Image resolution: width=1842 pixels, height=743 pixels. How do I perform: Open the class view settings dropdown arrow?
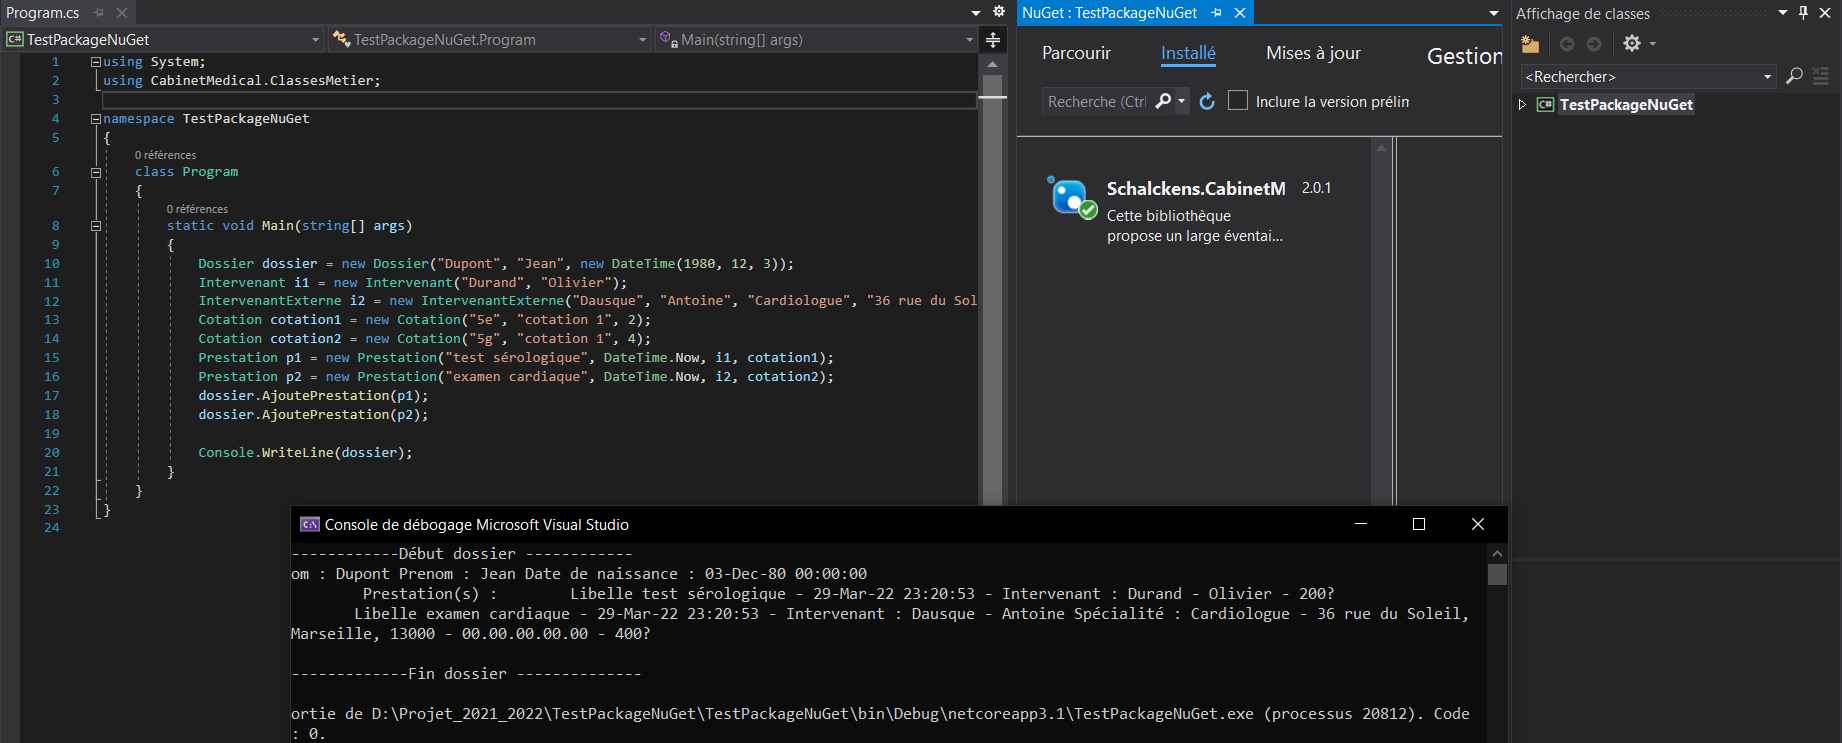(x=1653, y=44)
